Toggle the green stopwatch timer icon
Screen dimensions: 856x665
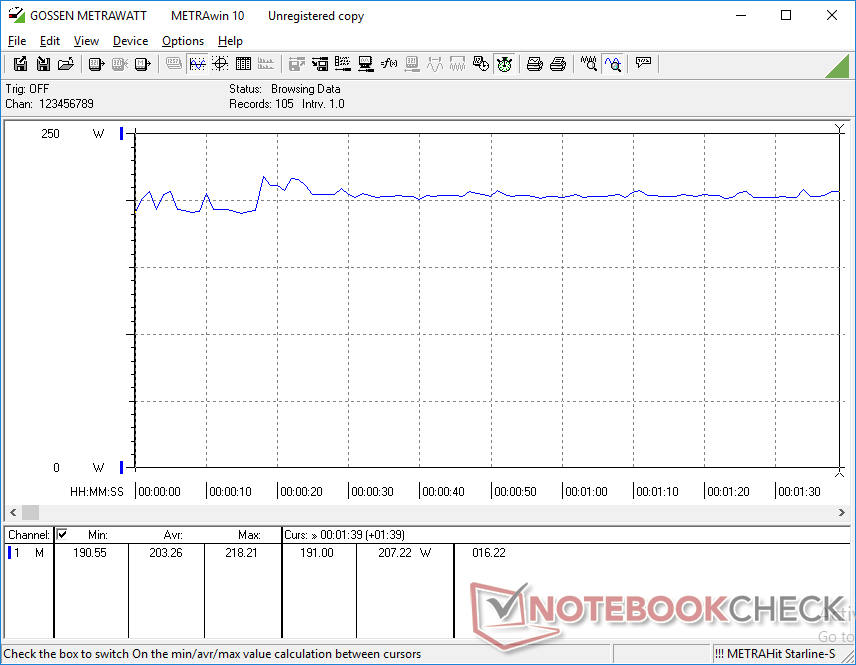504,64
